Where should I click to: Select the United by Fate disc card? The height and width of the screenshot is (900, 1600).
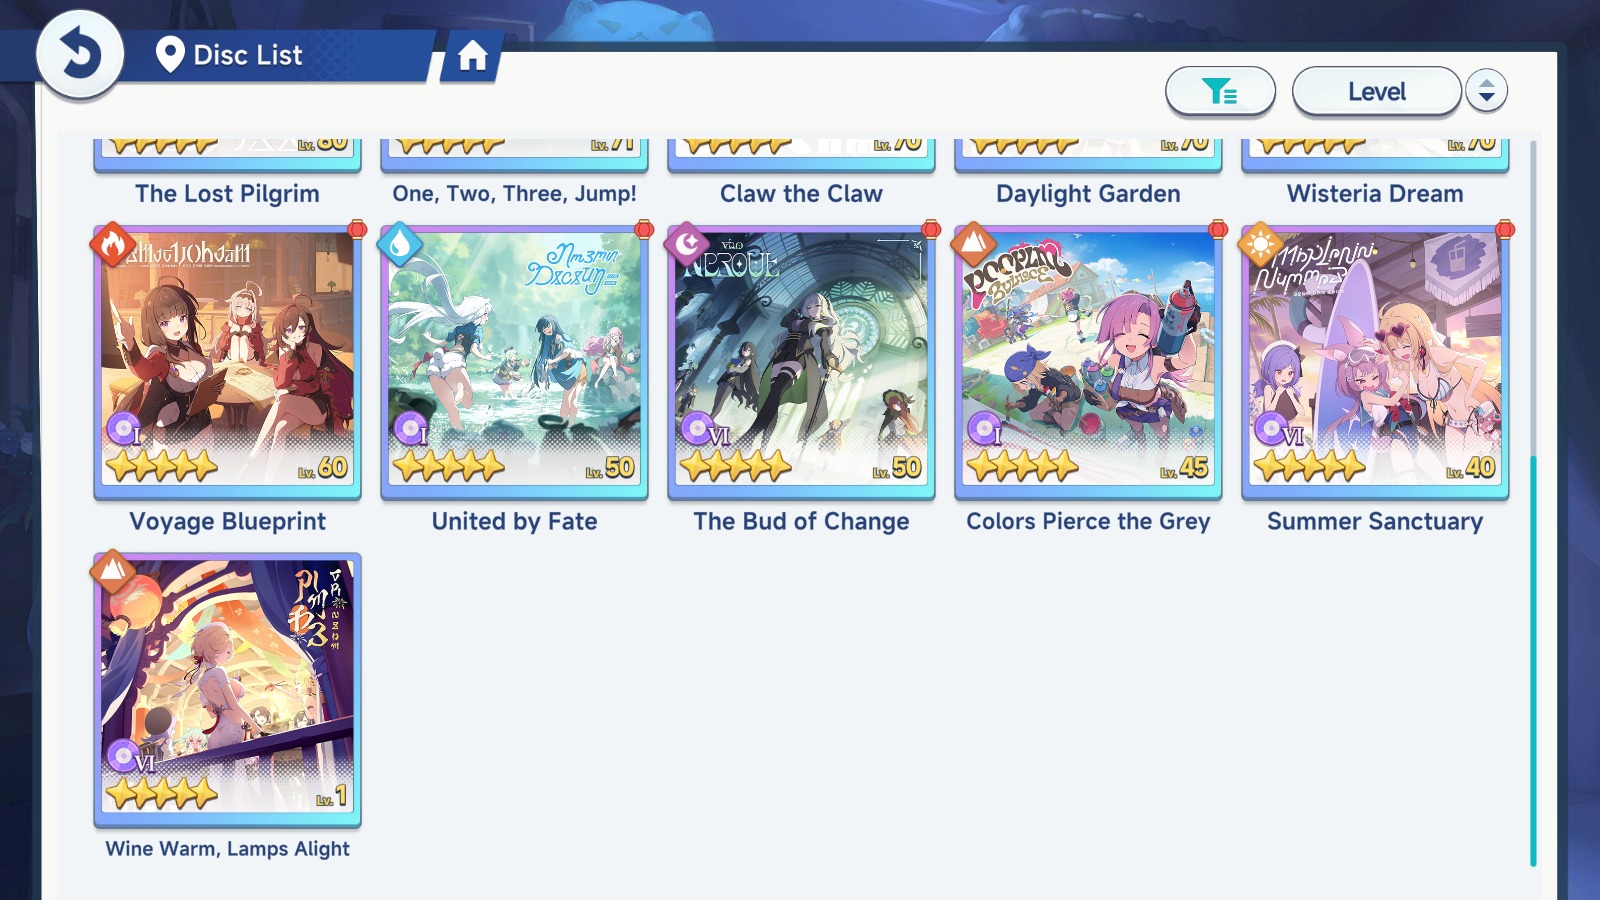pos(515,362)
